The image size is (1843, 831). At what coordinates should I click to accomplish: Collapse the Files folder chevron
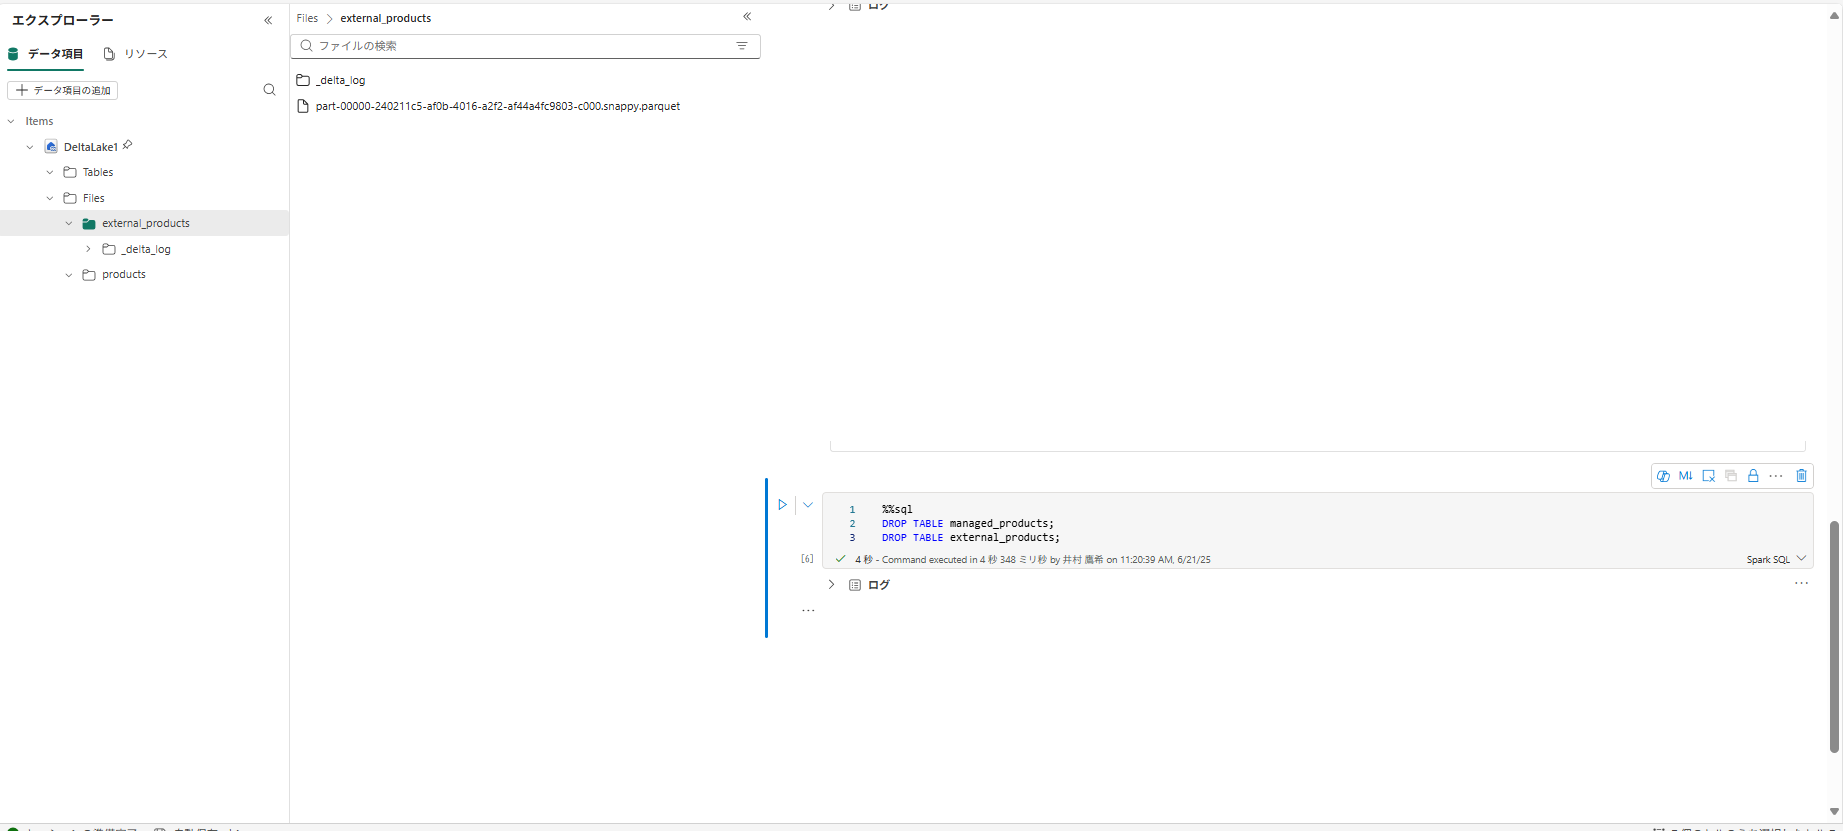click(x=50, y=198)
